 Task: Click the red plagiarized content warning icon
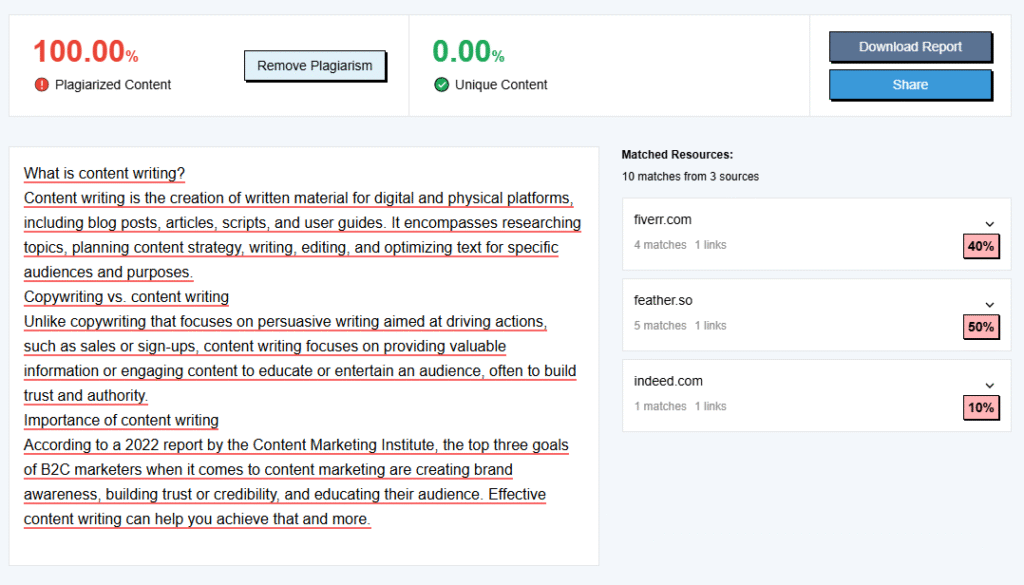coord(41,85)
